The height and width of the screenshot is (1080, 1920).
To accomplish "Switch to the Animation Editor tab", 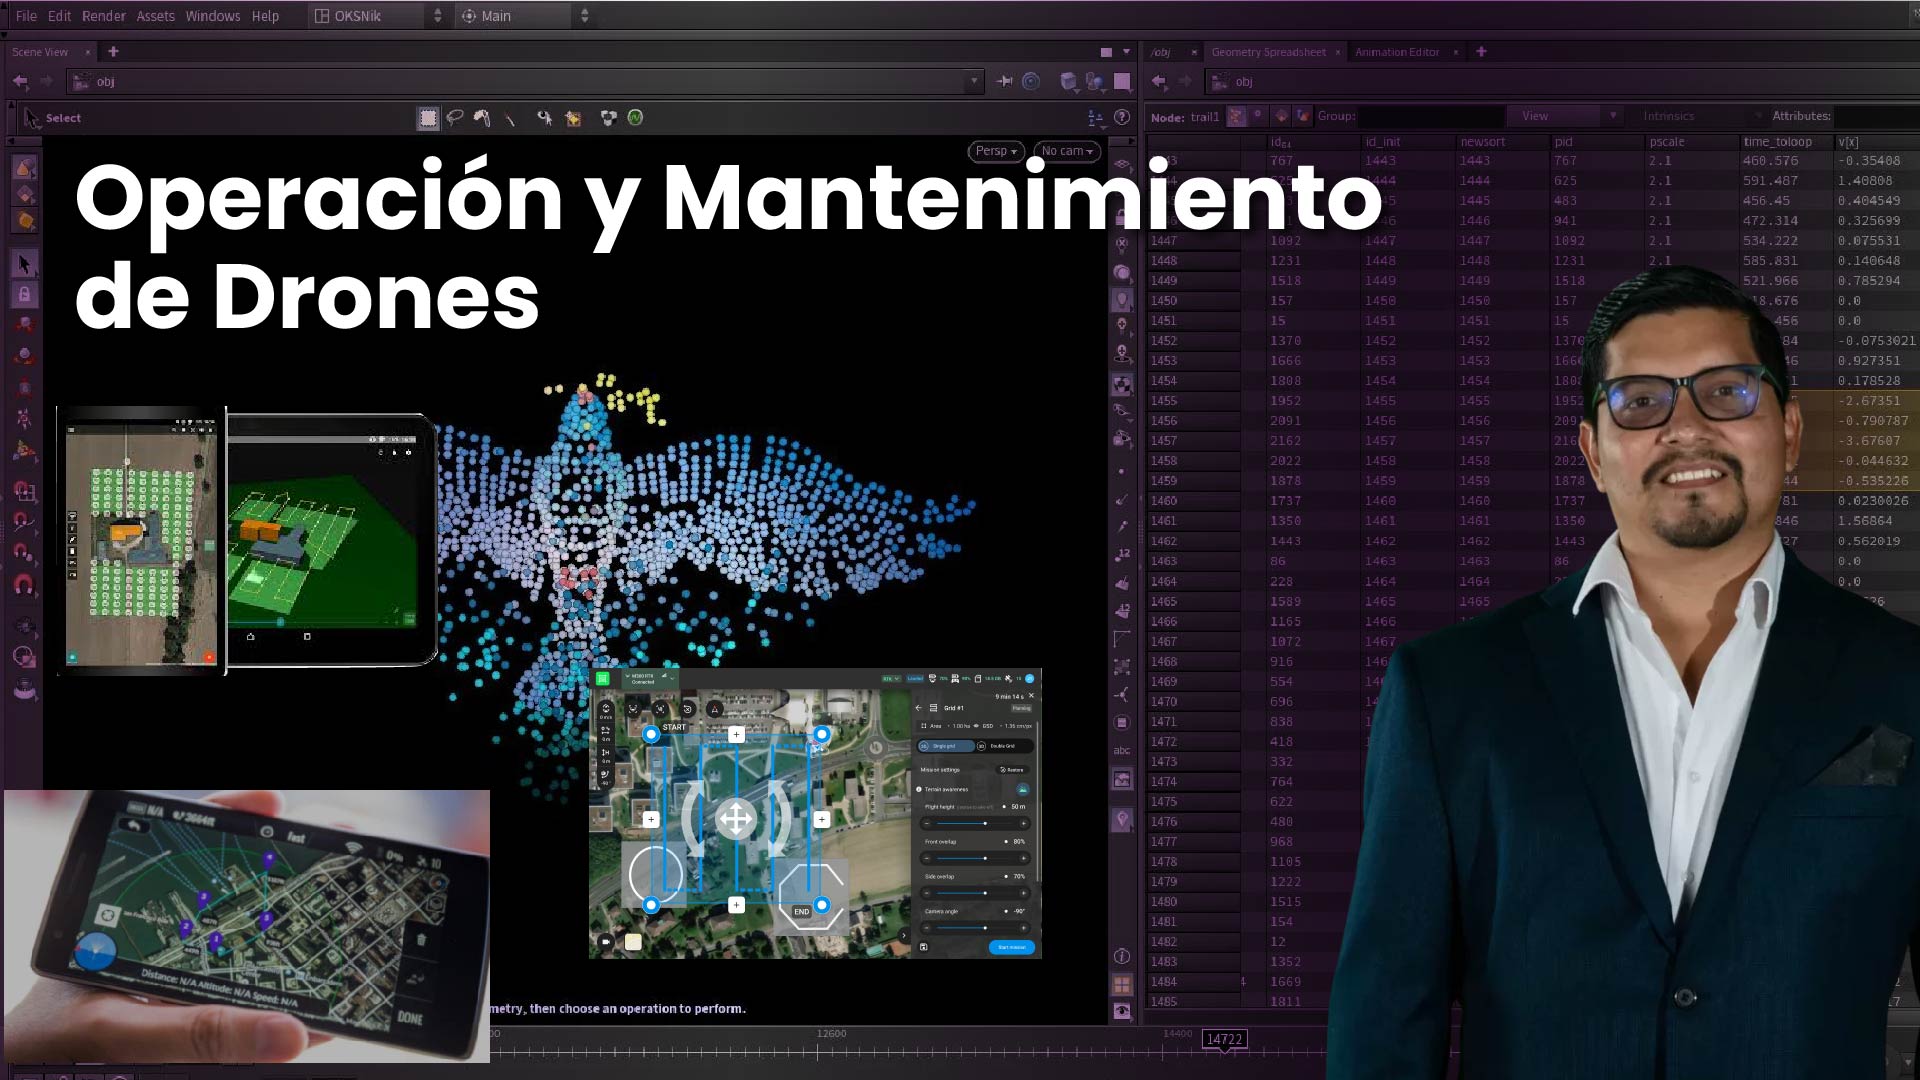I will tap(1396, 52).
